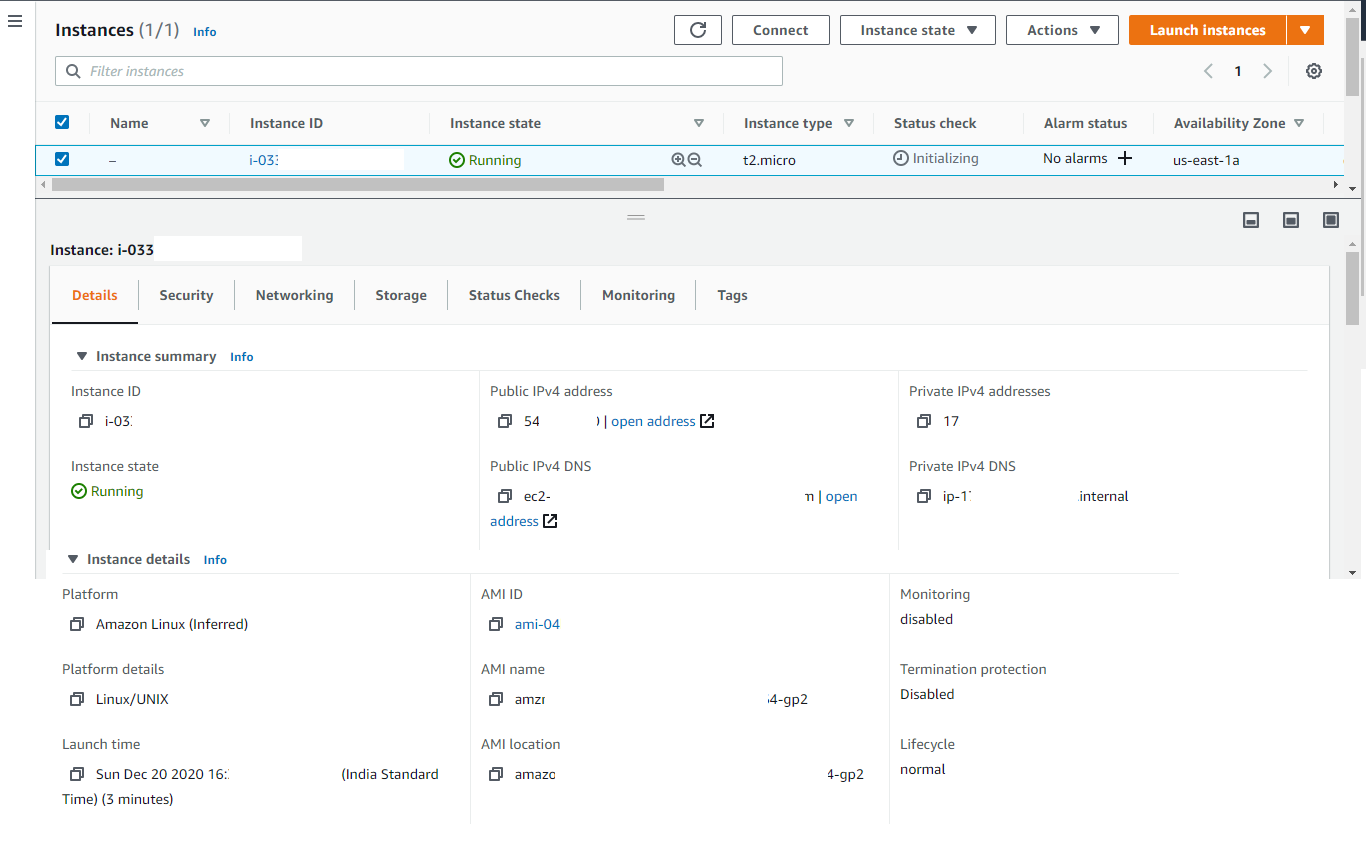Click the t2.micro instance type cell
The image size is (1366, 860).
tap(769, 160)
